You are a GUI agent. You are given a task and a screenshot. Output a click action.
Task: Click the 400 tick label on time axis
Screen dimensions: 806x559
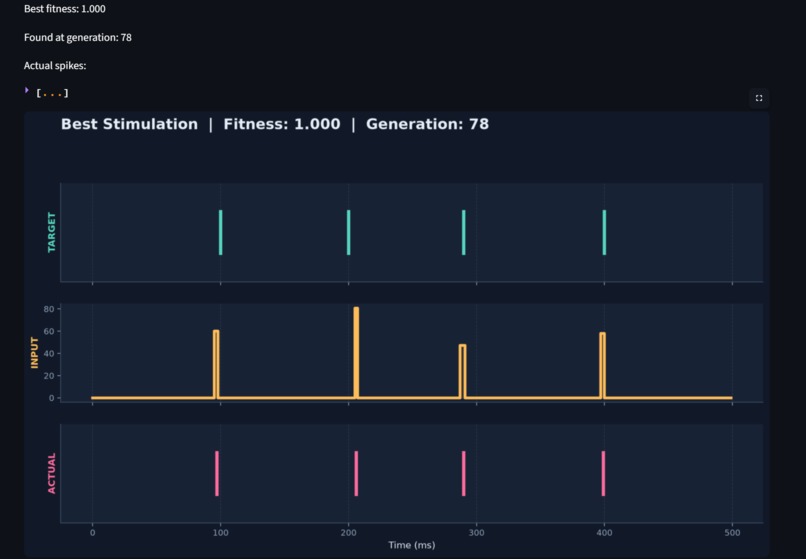point(604,533)
